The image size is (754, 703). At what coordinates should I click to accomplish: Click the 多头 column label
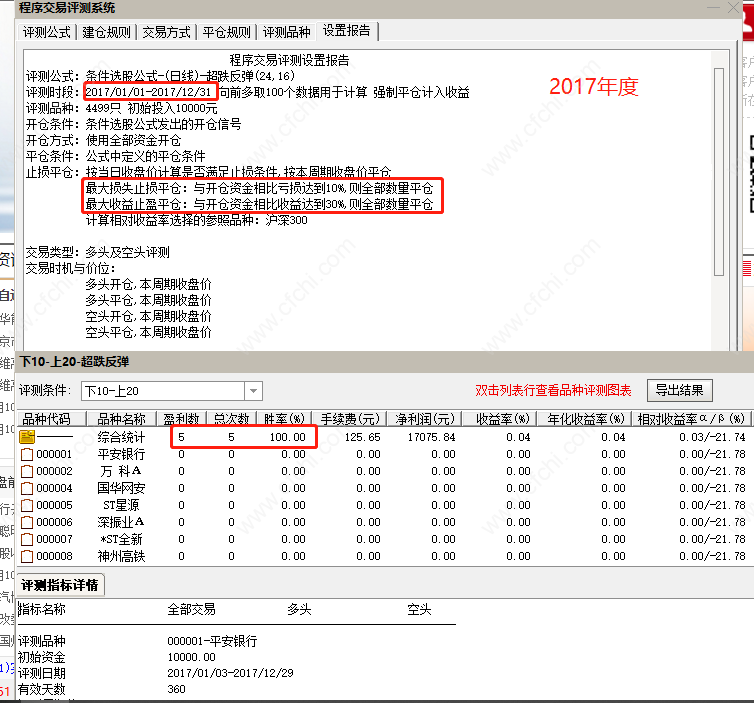click(x=299, y=609)
